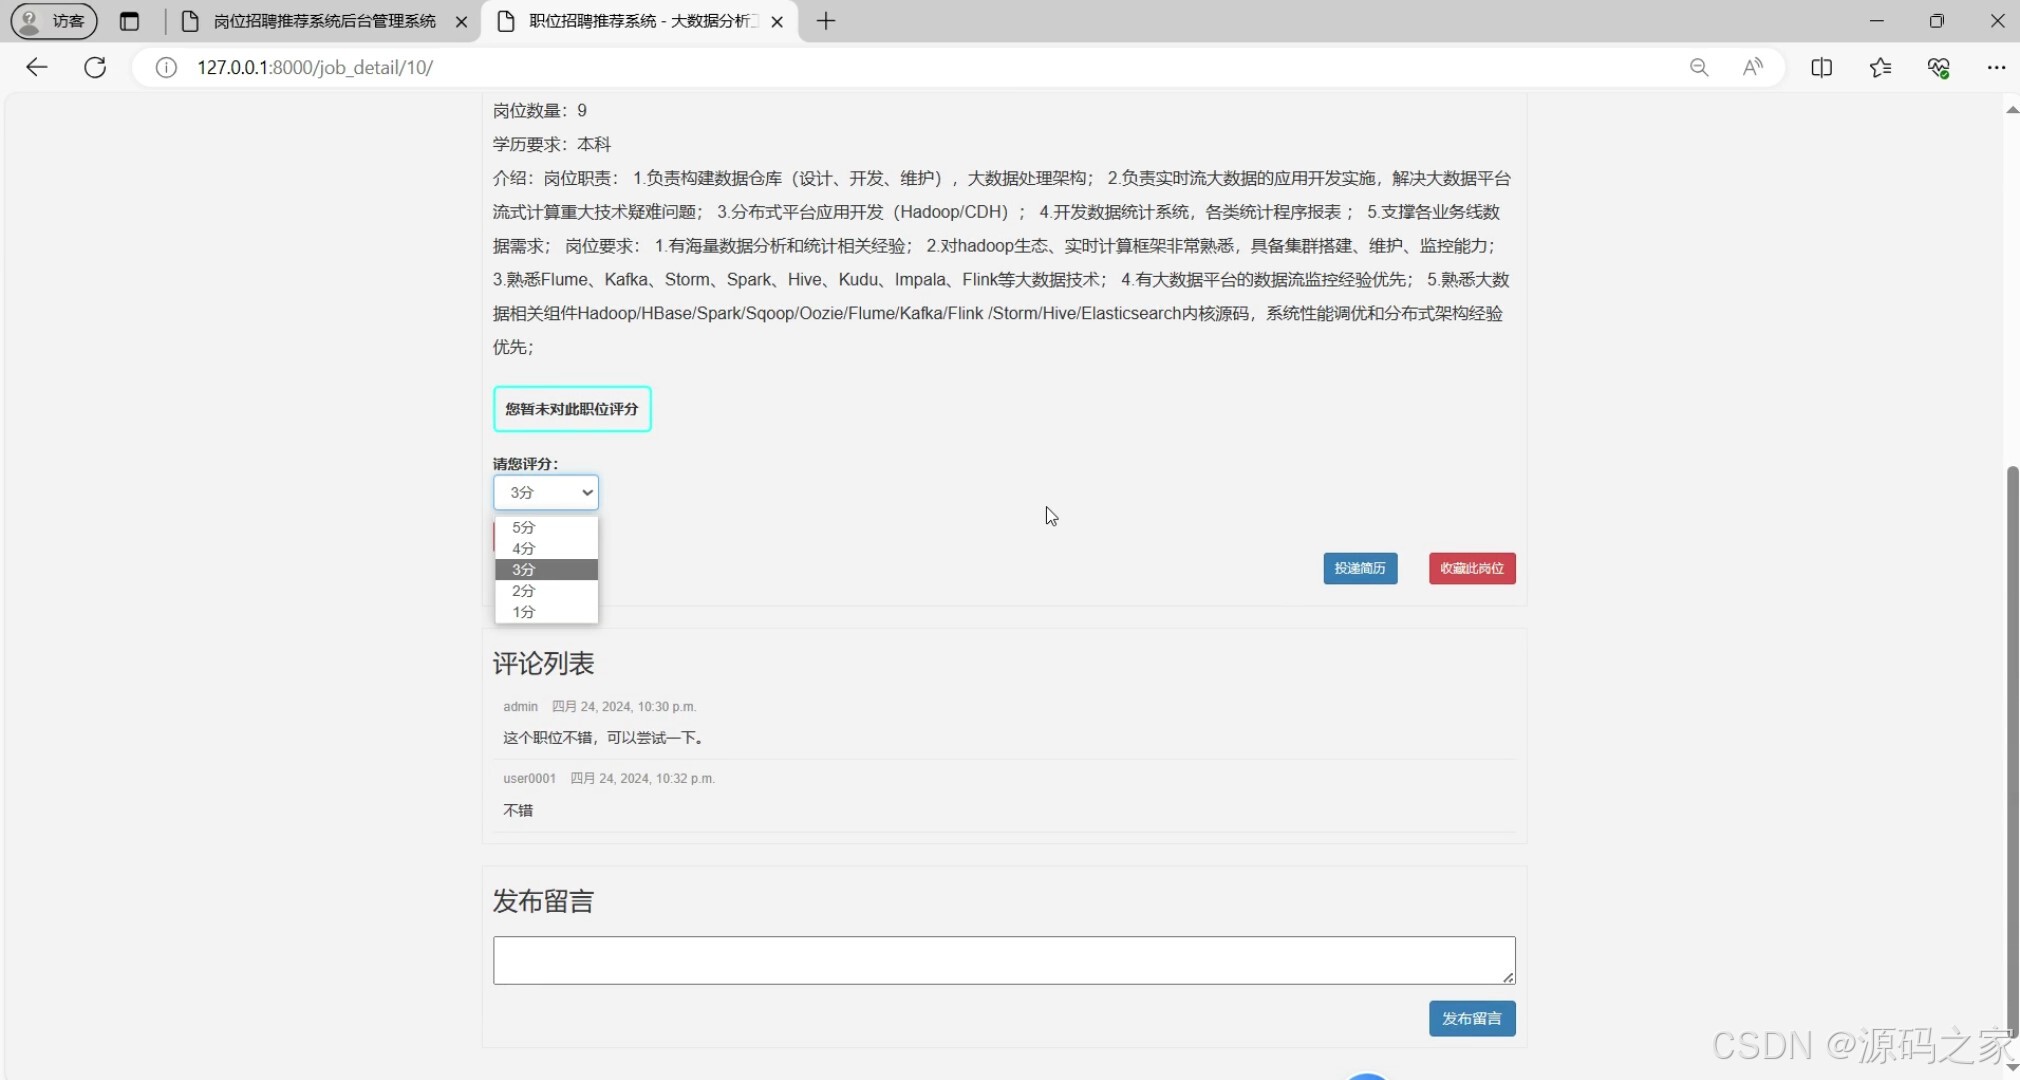Viewport: 2020px width, 1080px height.
Task: Open split screen view icon
Action: (1822, 67)
